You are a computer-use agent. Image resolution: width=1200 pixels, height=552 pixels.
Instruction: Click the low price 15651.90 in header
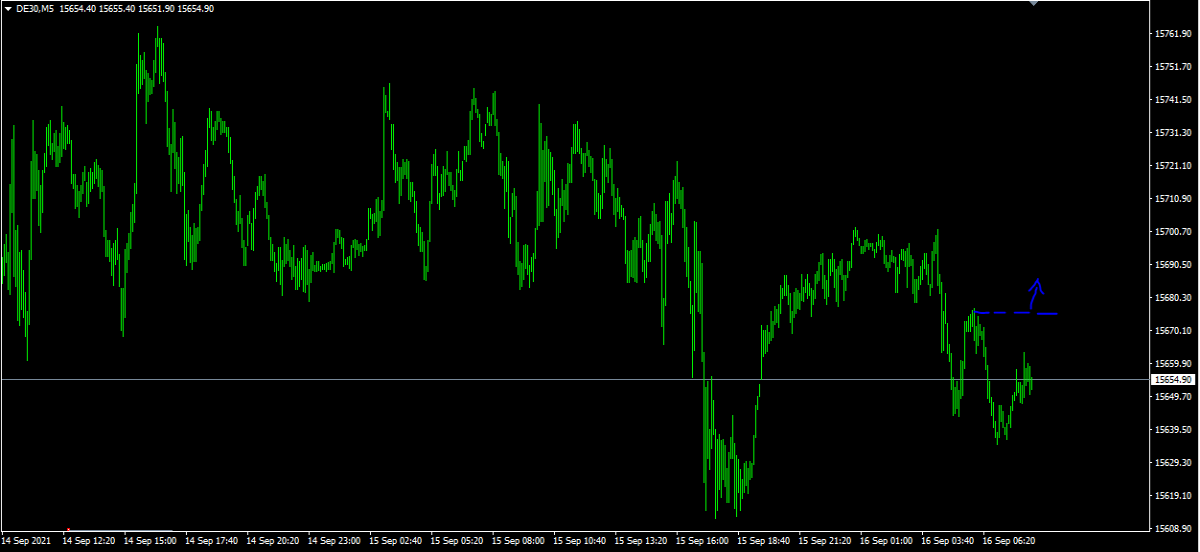157,8
